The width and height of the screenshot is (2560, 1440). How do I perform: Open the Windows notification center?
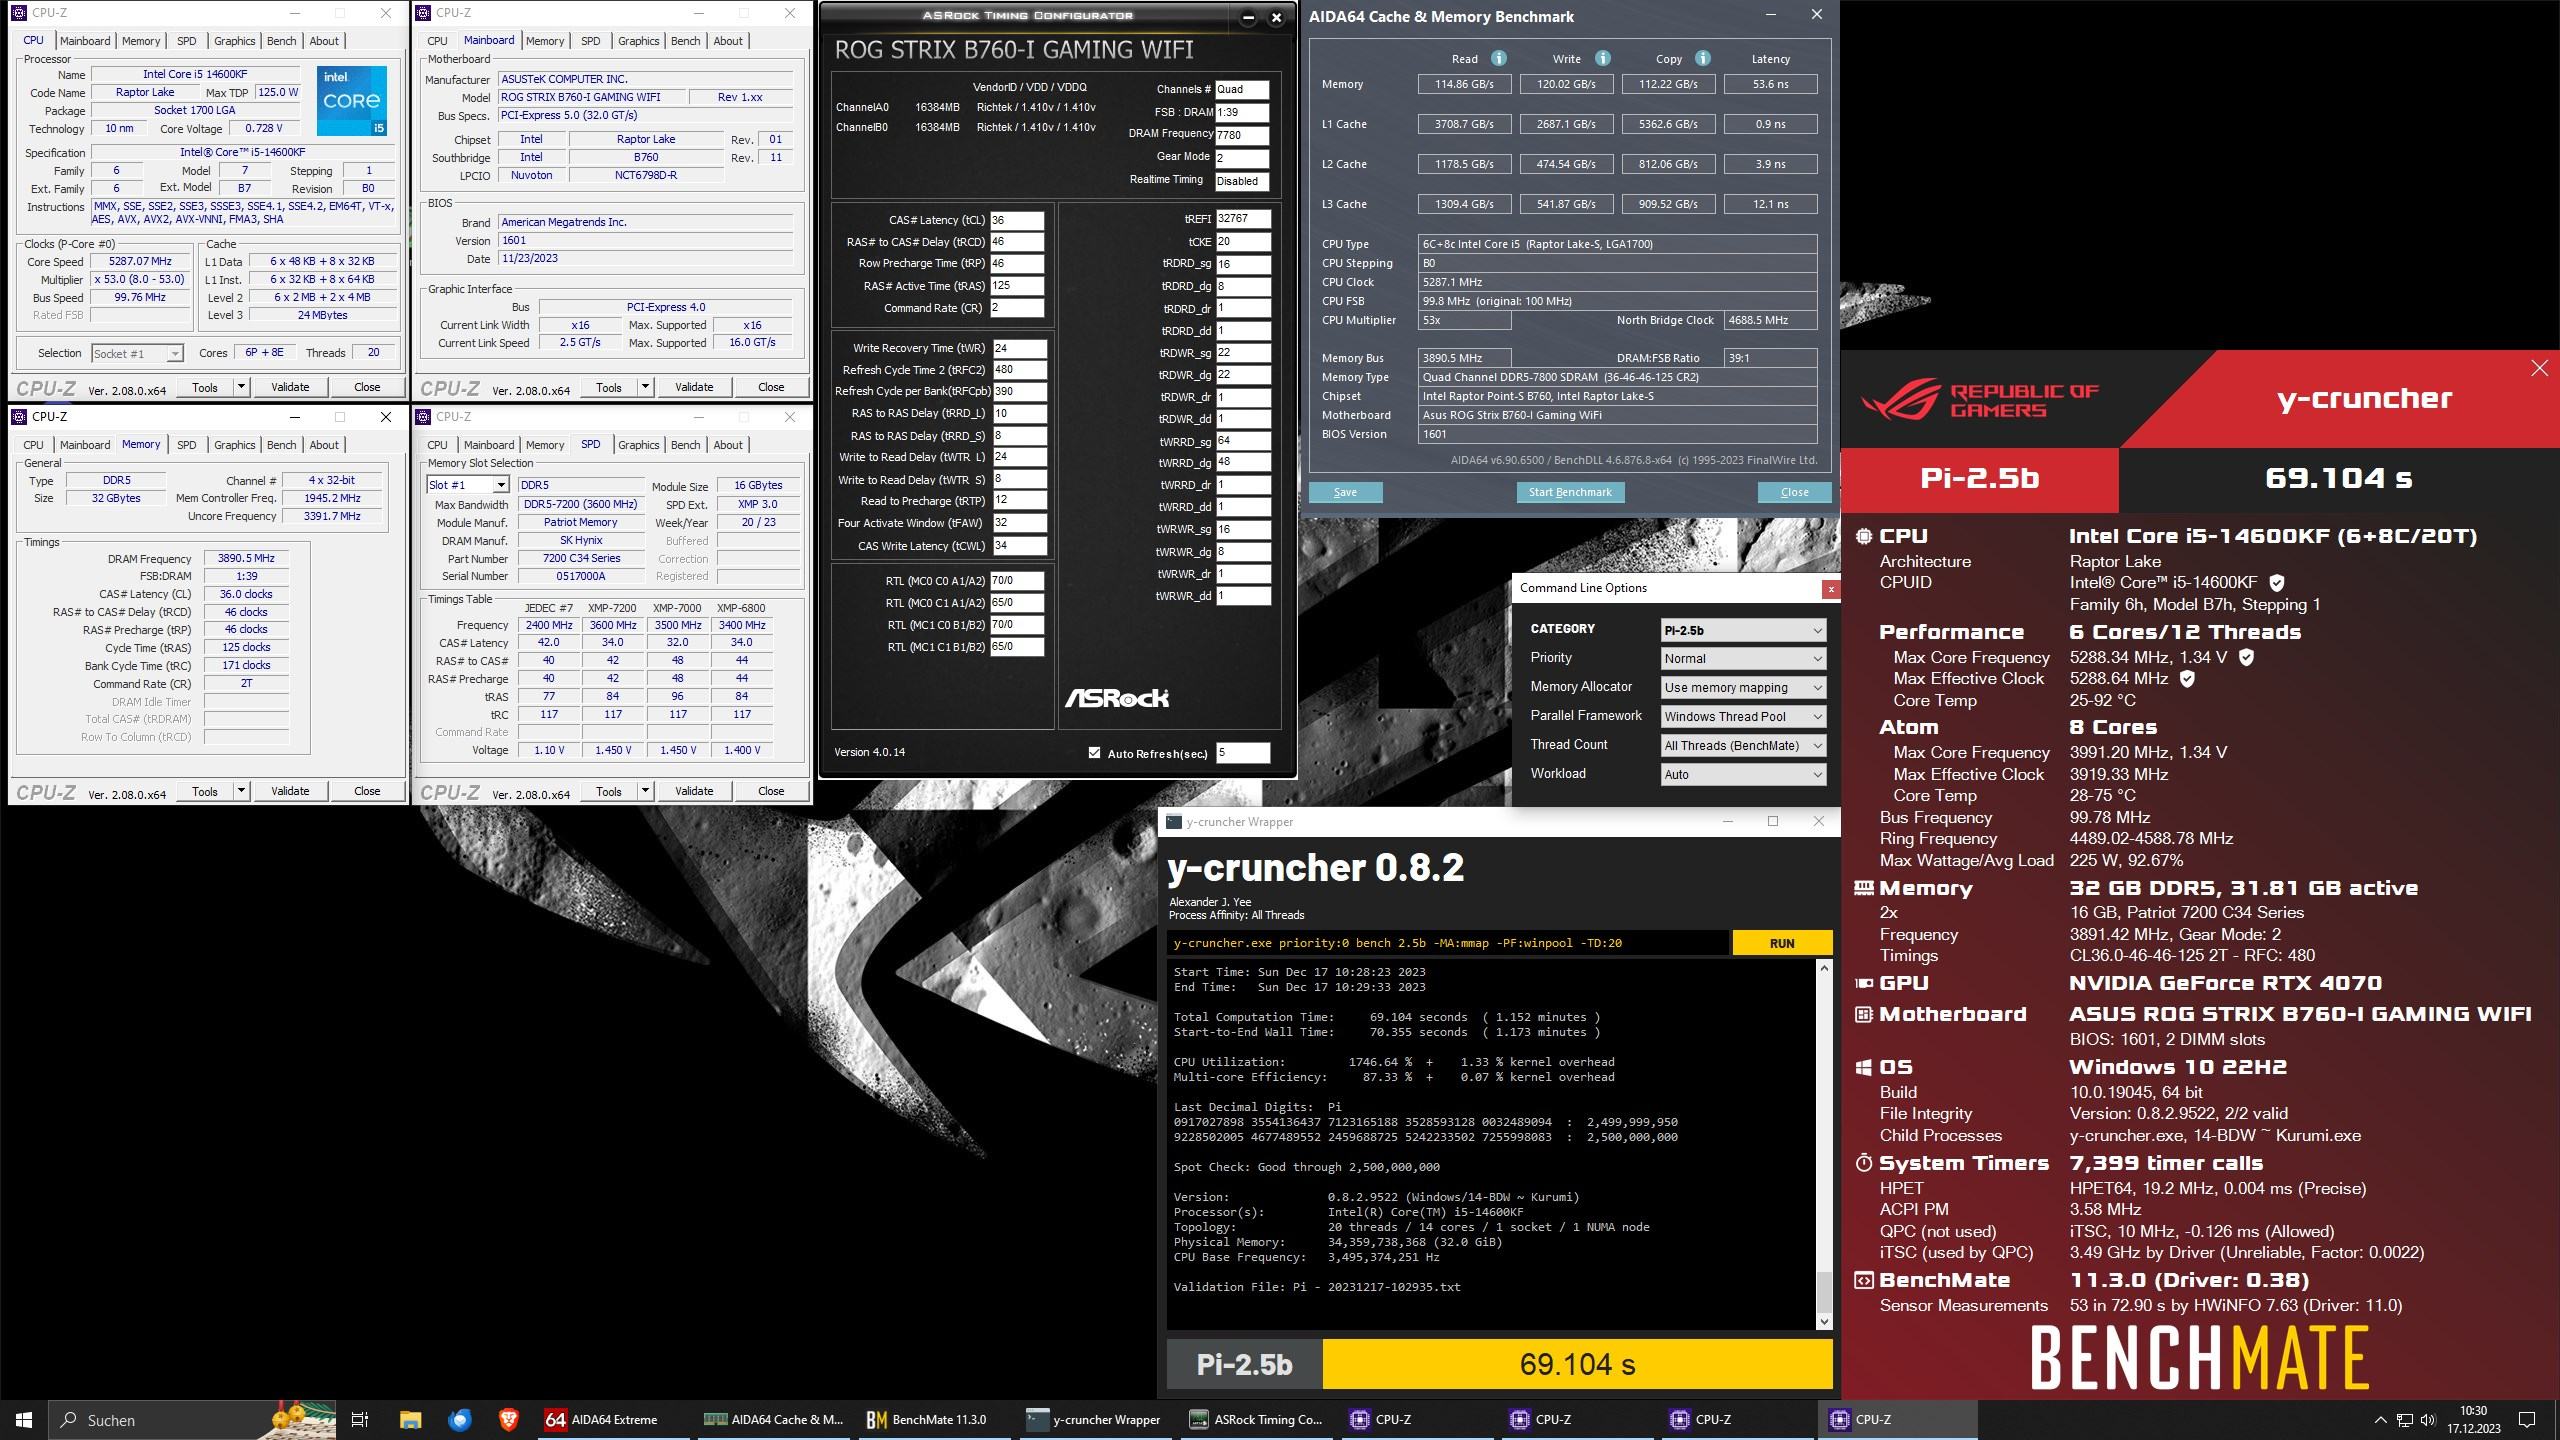[2526, 1420]
